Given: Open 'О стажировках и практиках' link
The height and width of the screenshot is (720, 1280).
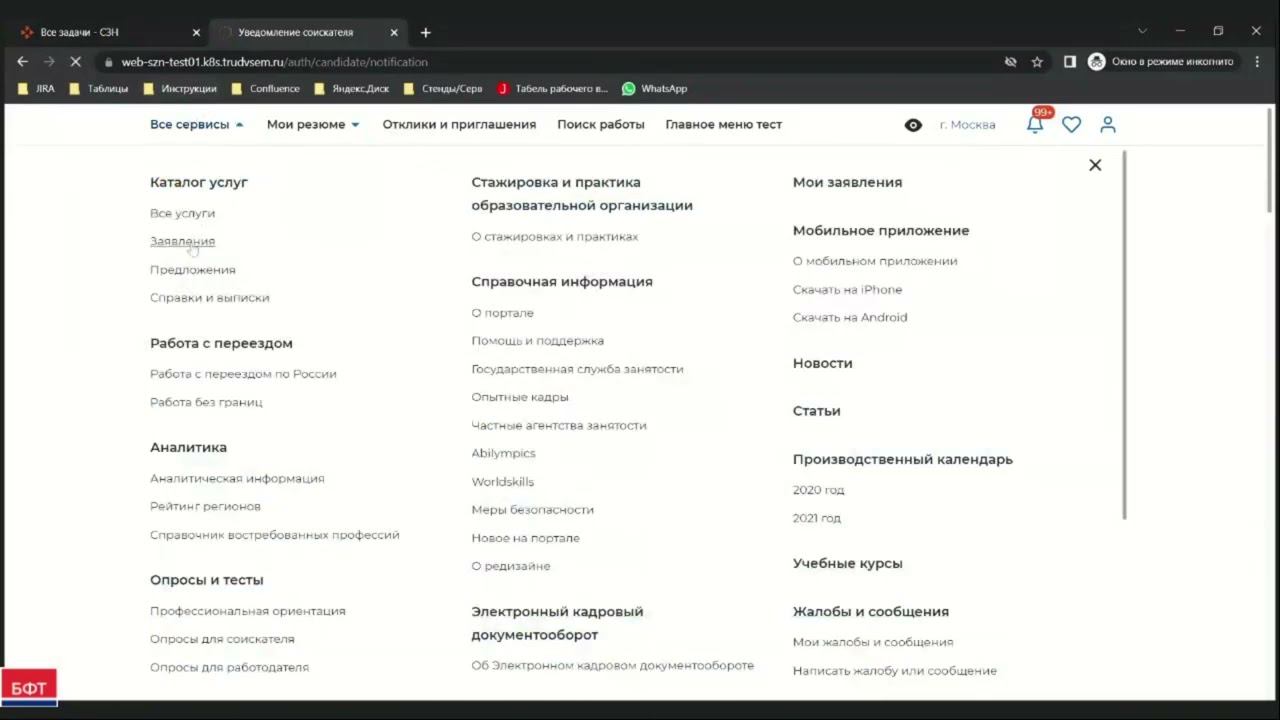Looking at the screenshot, I should click(x=555, y=236).
